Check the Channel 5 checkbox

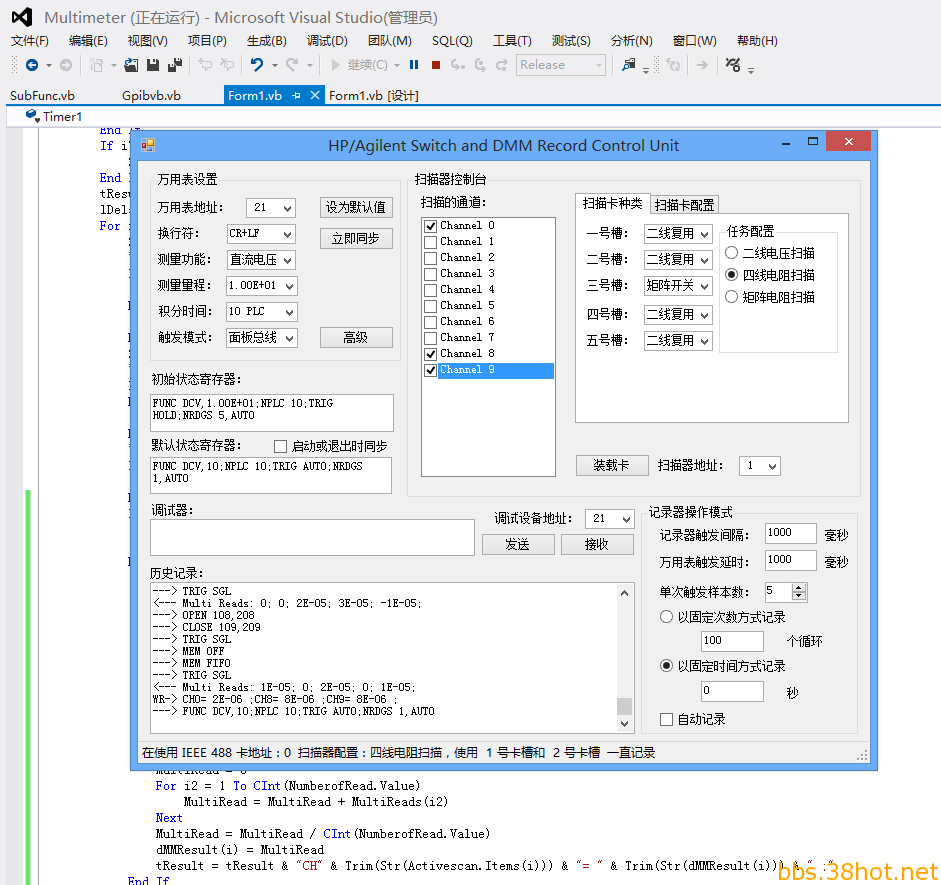(430, 307)
